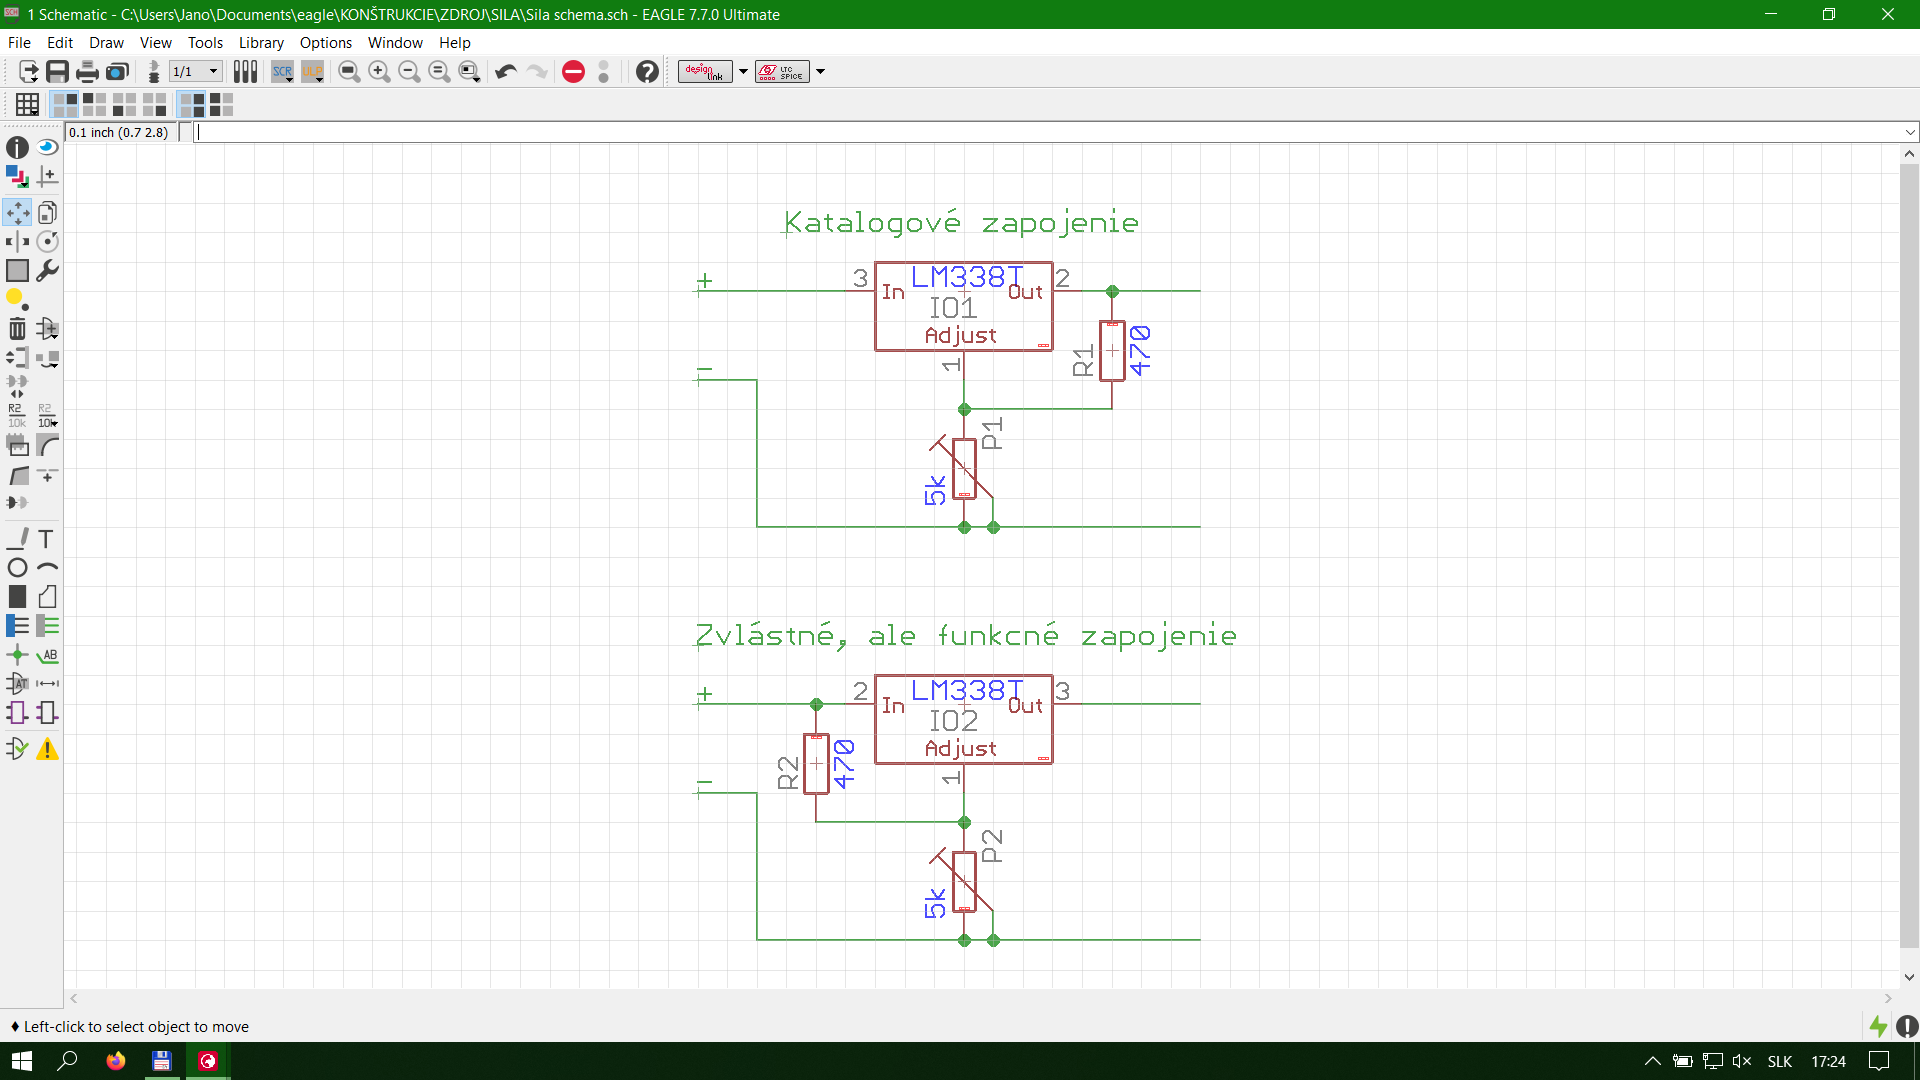The height and width of the screenshot is (1080, 1920).
Task: Open the Library menu
Action: (261, 43)
